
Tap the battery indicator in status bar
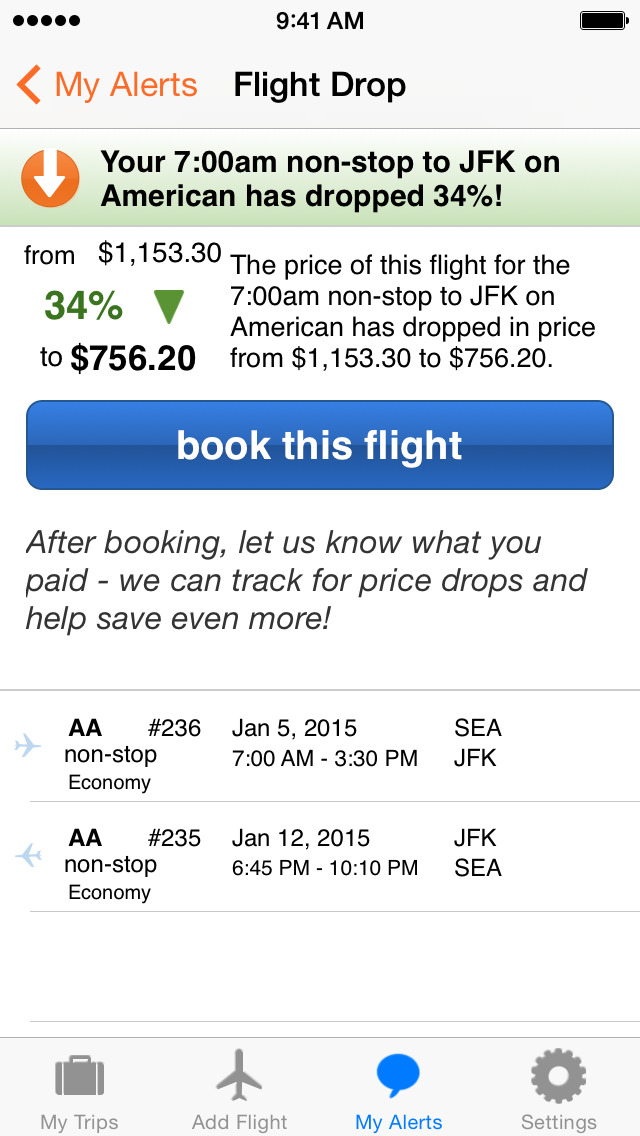tap(602, 20)
